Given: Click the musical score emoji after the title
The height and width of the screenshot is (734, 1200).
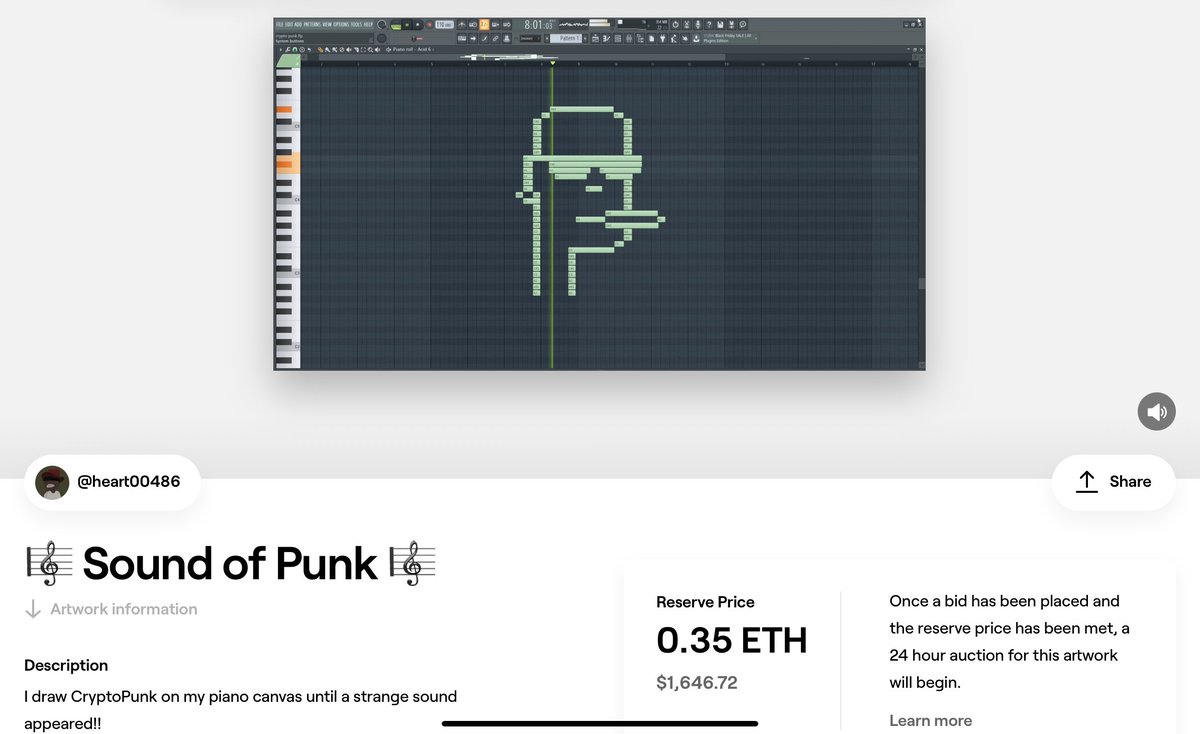Looking at the screenshot, I should pos(412,564).
